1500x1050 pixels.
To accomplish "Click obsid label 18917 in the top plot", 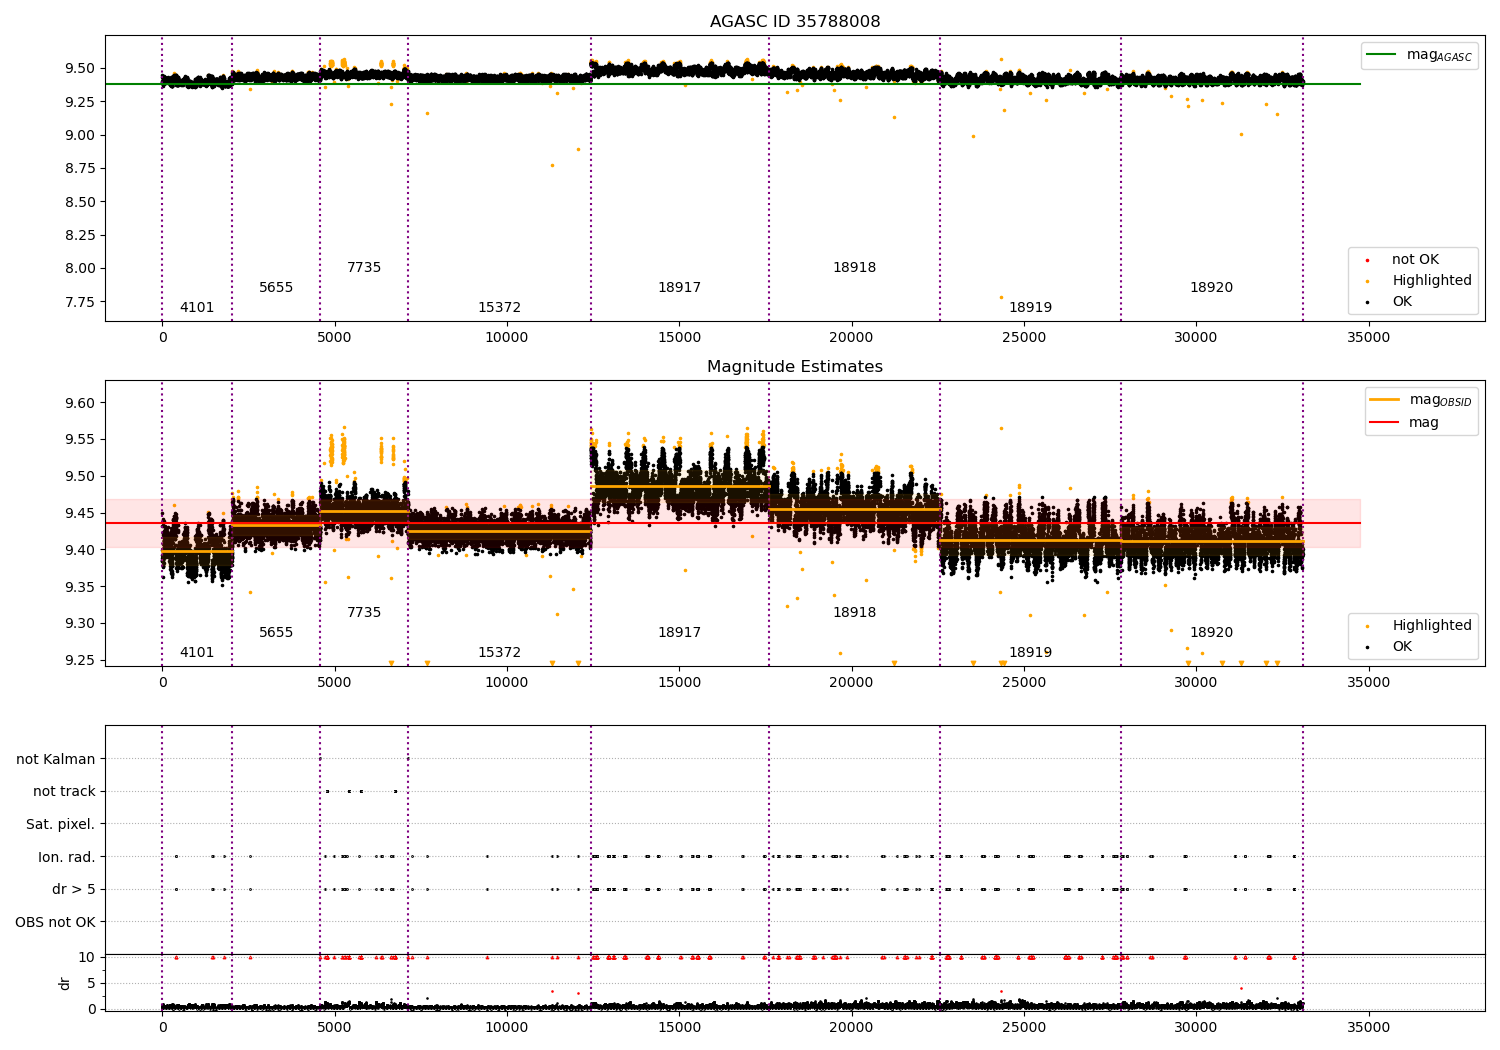I will (x=679, y=288).
